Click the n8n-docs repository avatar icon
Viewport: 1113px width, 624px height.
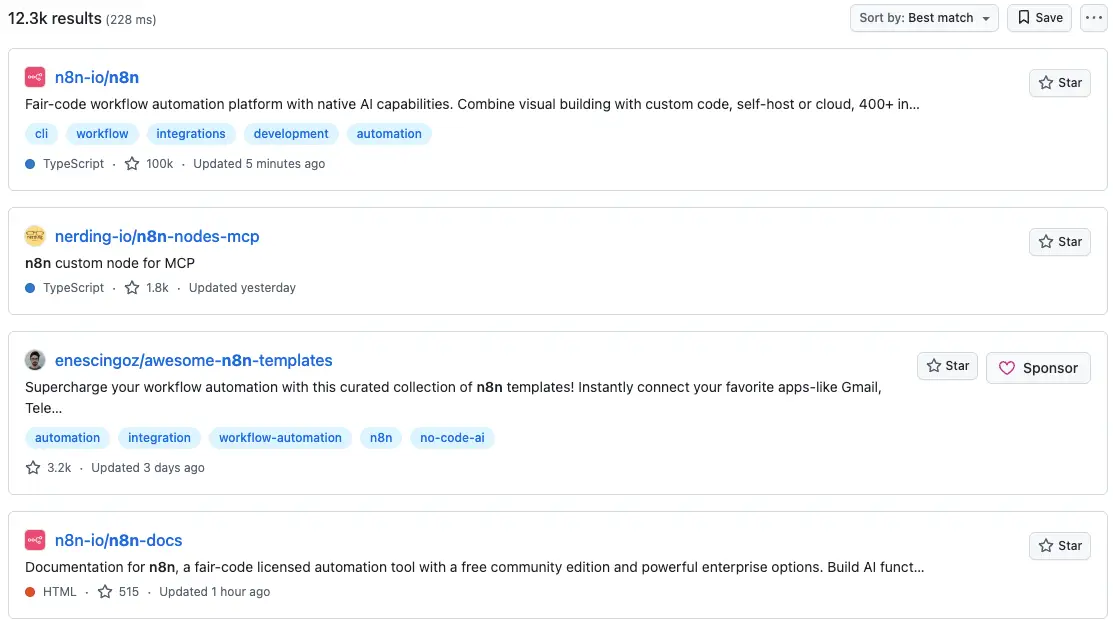pyautogui.click(x=35, y=540)
